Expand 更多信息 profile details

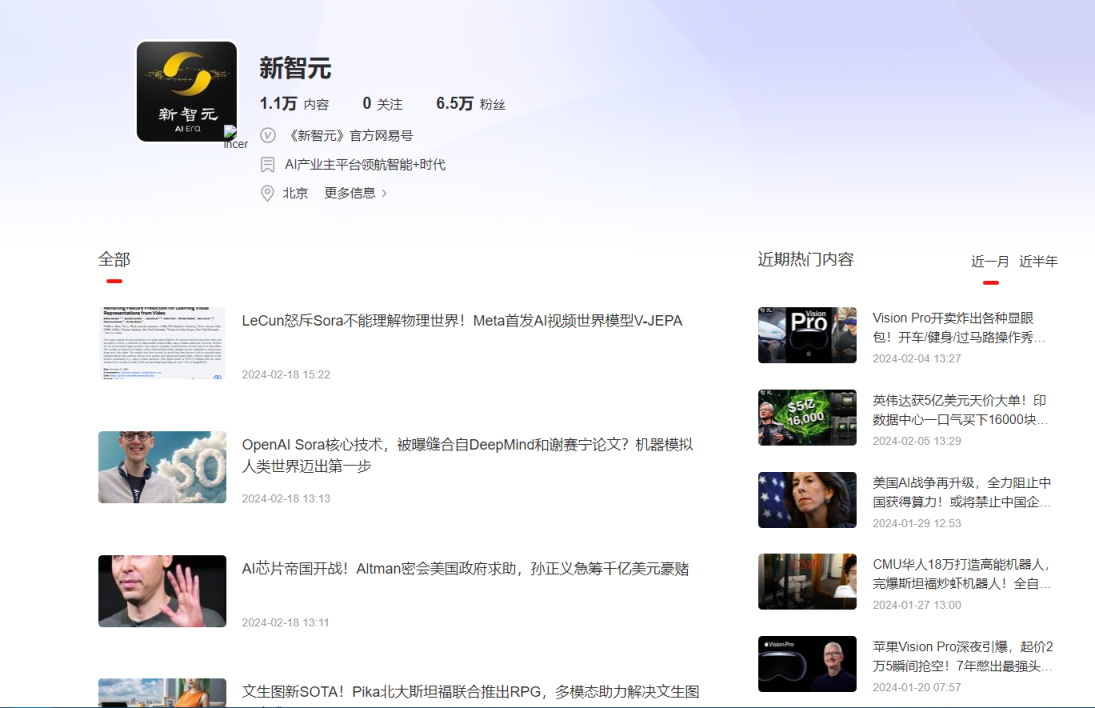point(351,193)
